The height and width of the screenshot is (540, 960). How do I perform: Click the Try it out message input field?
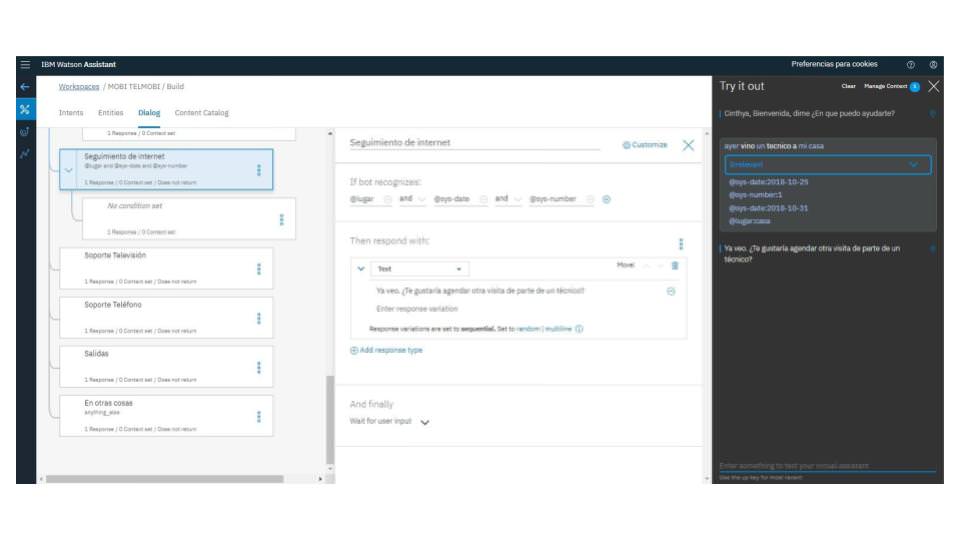[827, 466]
